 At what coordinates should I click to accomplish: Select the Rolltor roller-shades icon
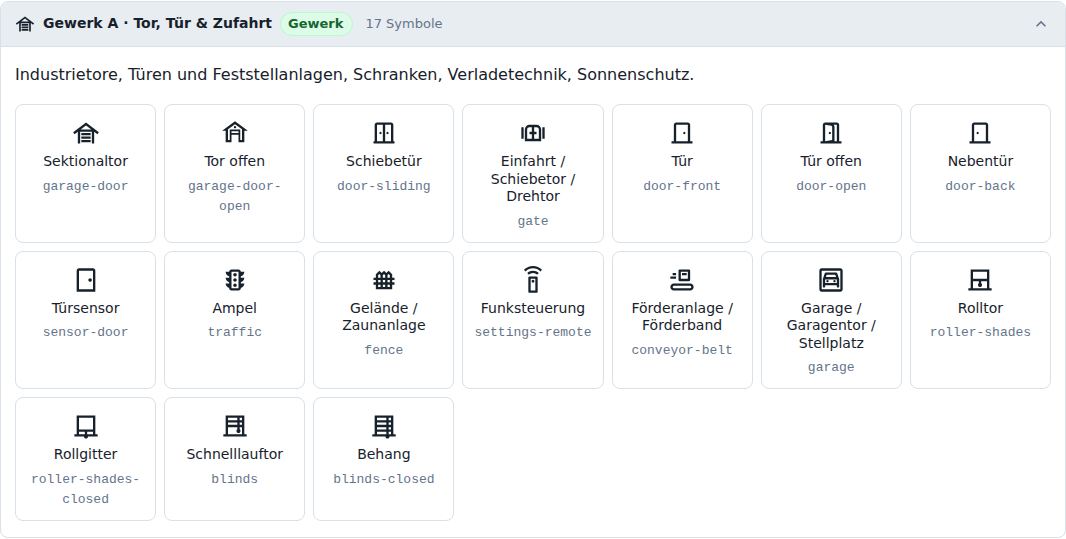(980, 280)
